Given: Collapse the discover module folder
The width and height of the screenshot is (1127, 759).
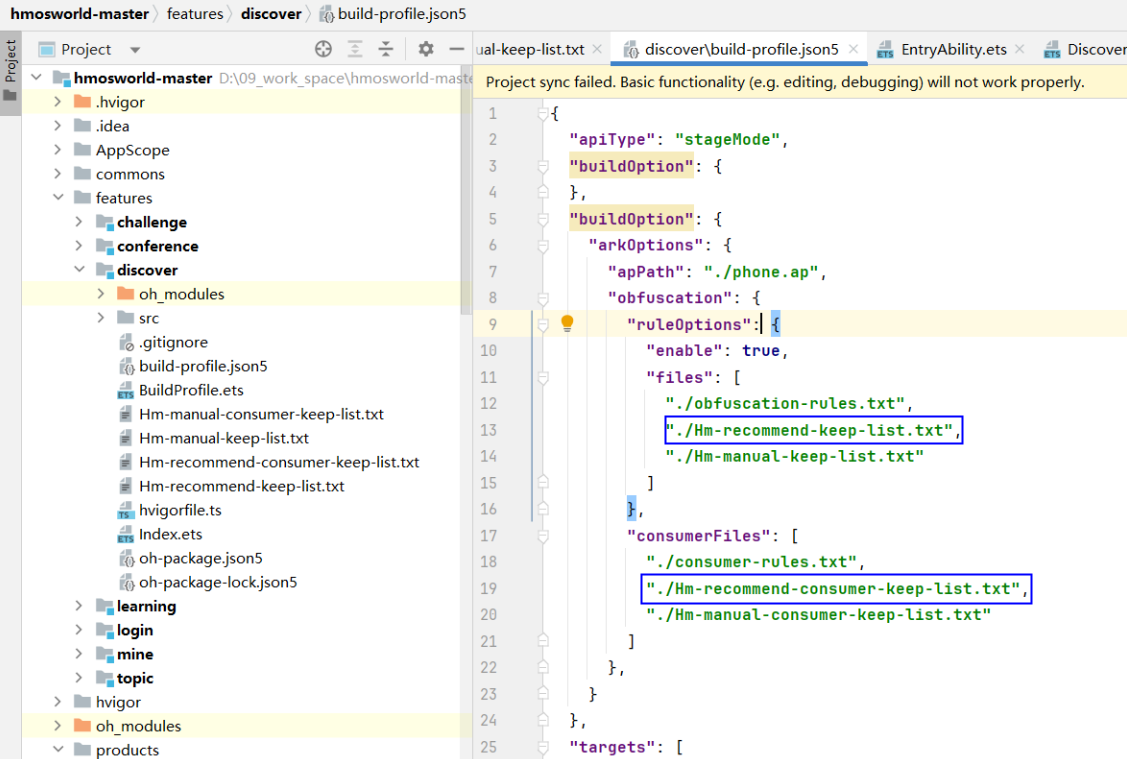Looking at the screenshot, I should (79, 270).
